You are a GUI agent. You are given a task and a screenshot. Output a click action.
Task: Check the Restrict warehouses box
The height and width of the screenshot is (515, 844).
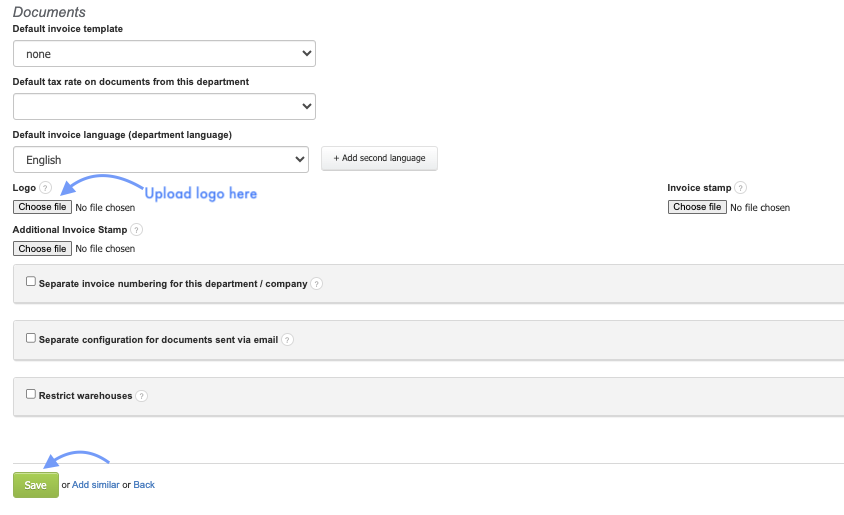(x=31, y=394)
